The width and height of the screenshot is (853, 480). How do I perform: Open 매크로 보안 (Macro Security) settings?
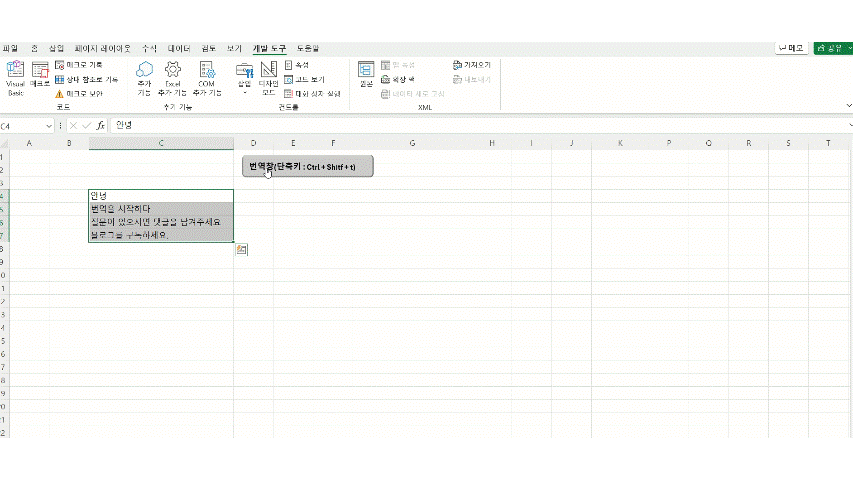79,94
